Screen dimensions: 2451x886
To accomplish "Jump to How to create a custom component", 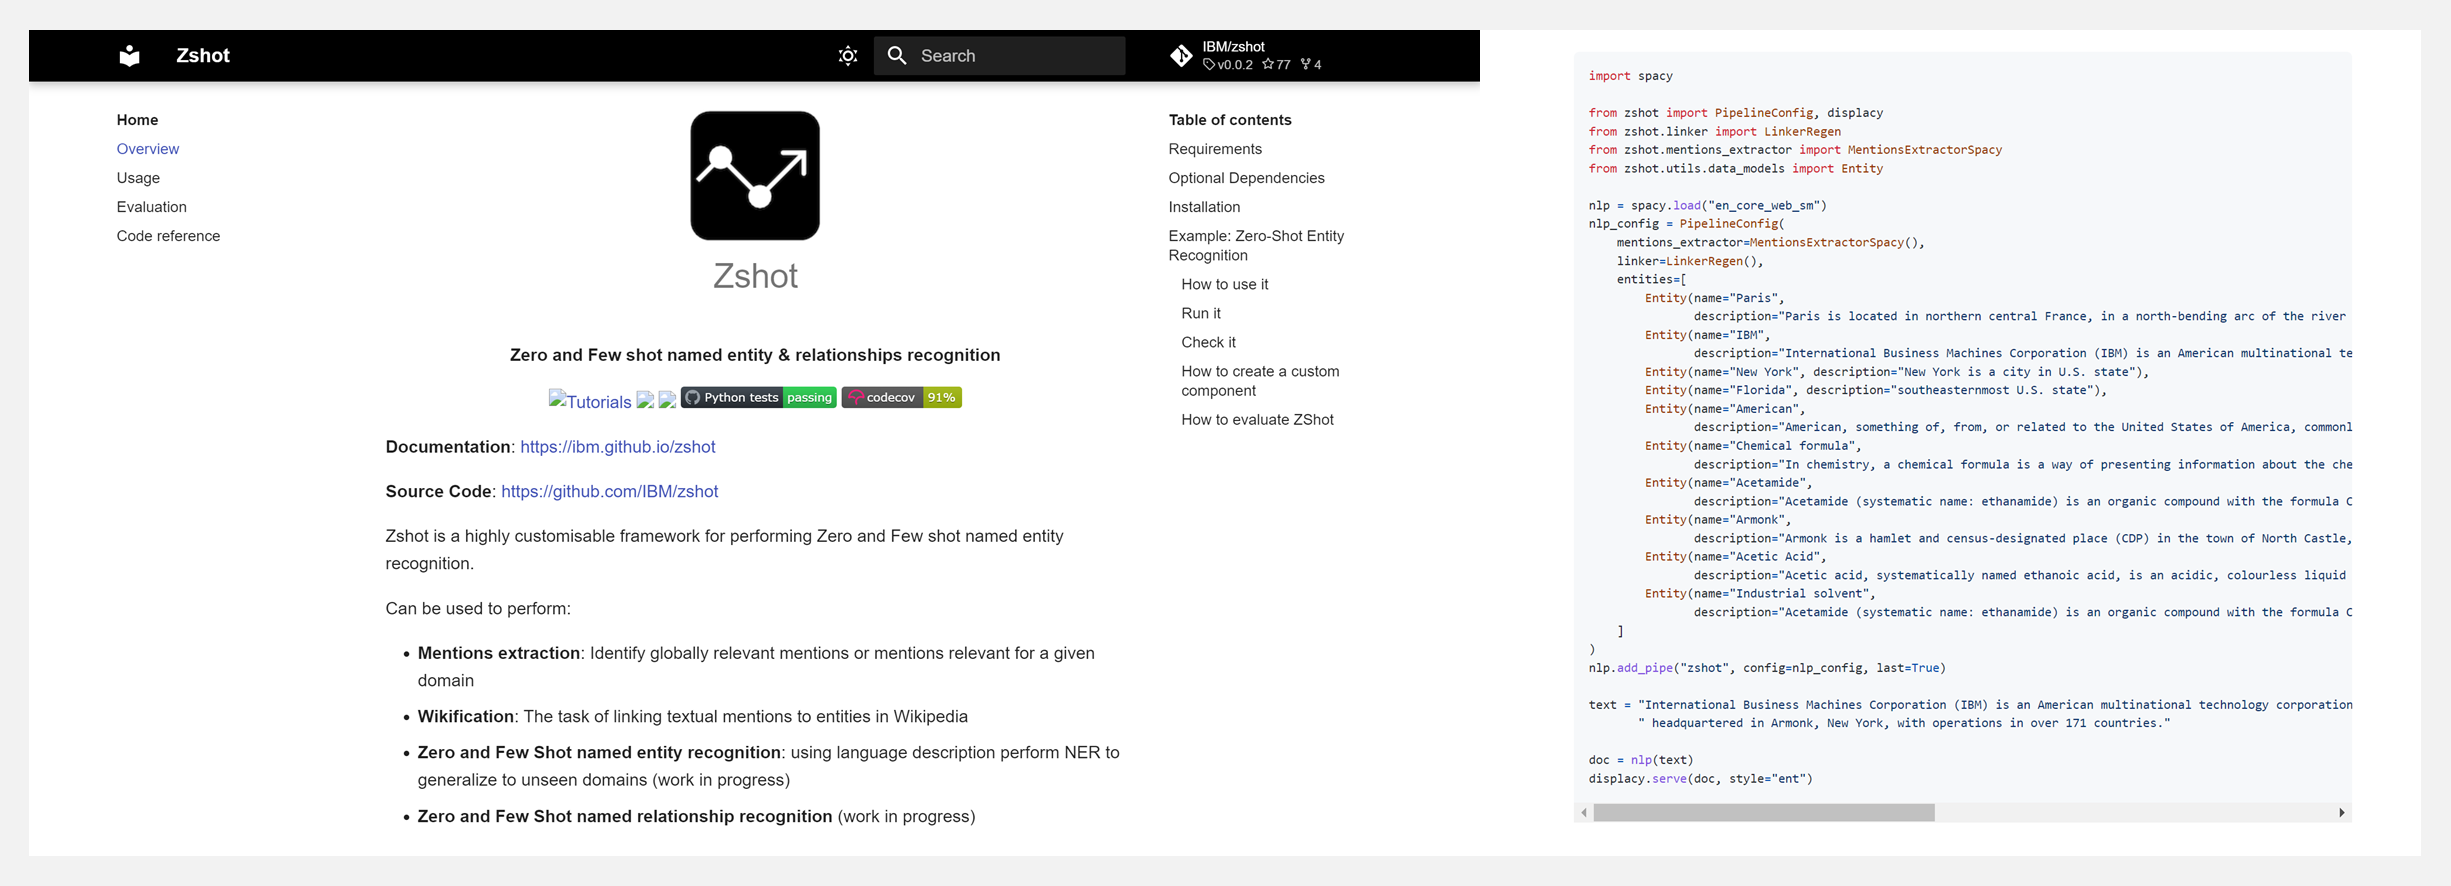I will tap(1260, 381).
